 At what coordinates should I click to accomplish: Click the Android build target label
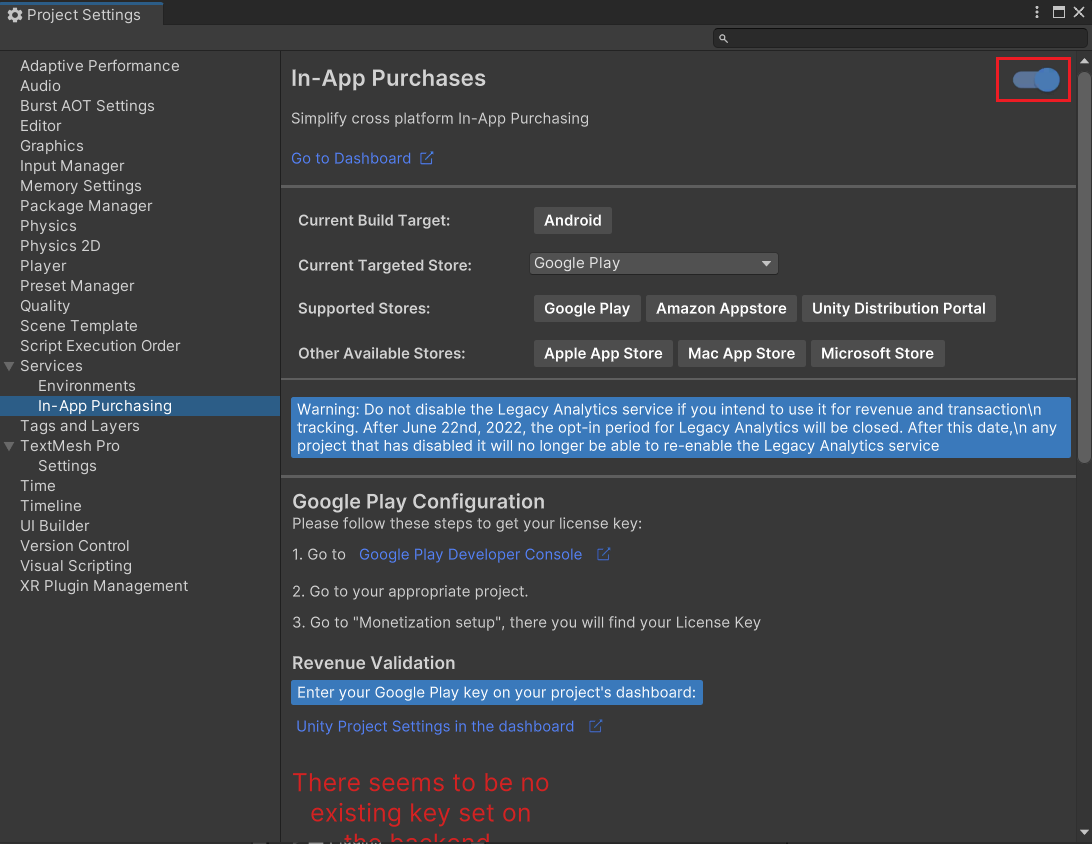pos(572,220)
